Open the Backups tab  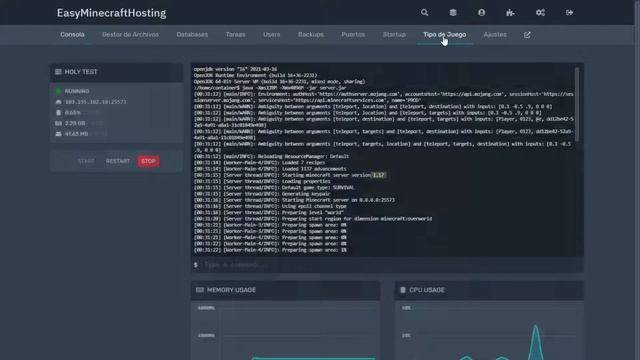pyautogui.click(x=311, y=35)
